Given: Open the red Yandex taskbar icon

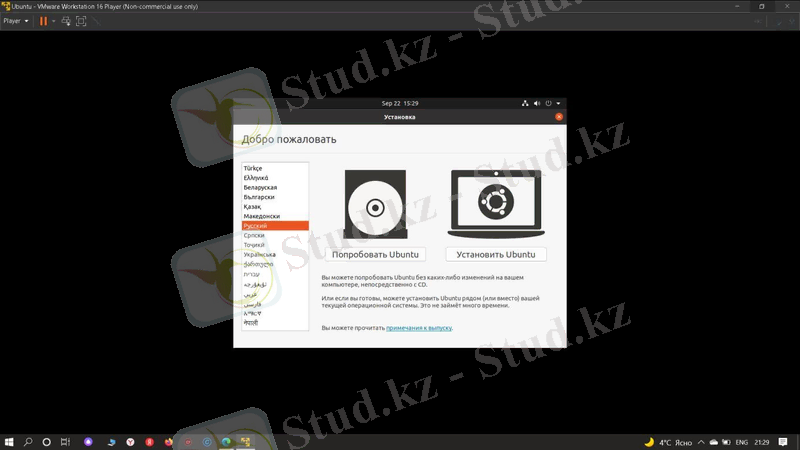Looking at the screenshot, I should (149, 442).
